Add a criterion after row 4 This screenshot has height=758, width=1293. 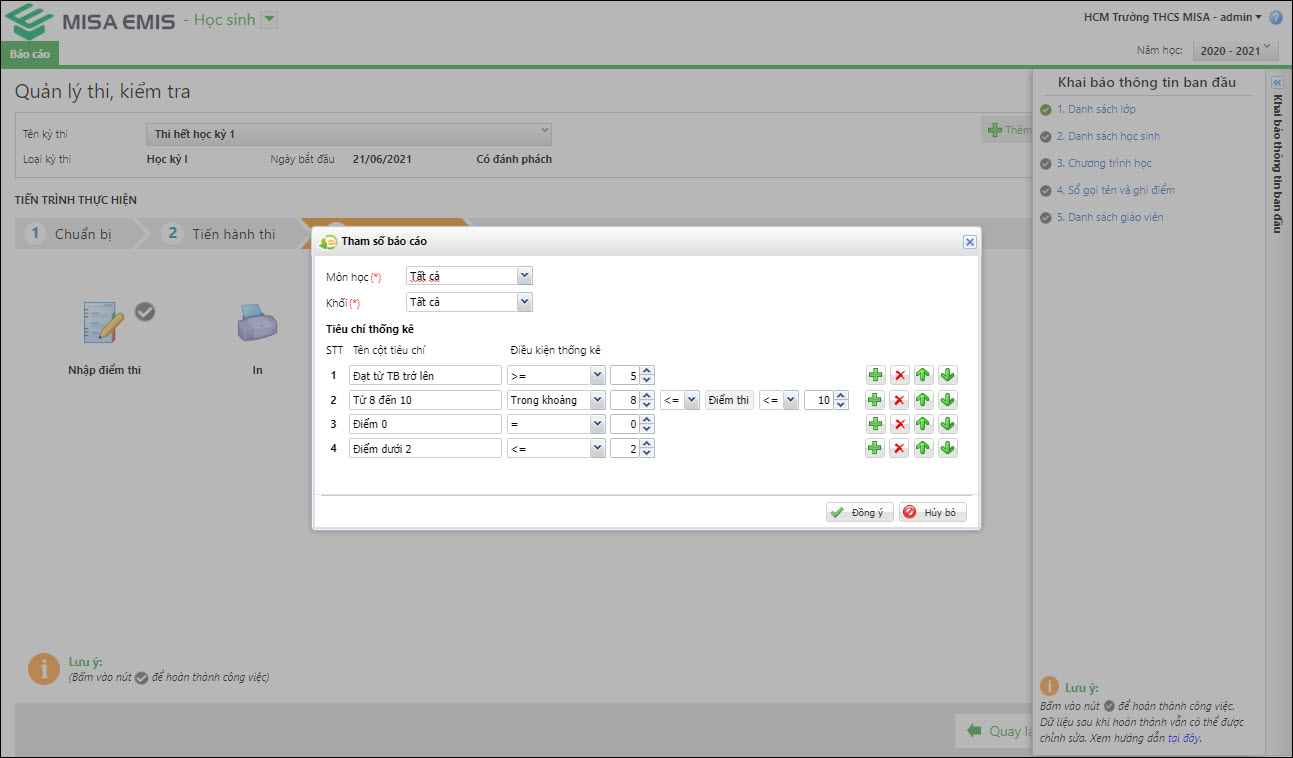click(x=875, y=449)
